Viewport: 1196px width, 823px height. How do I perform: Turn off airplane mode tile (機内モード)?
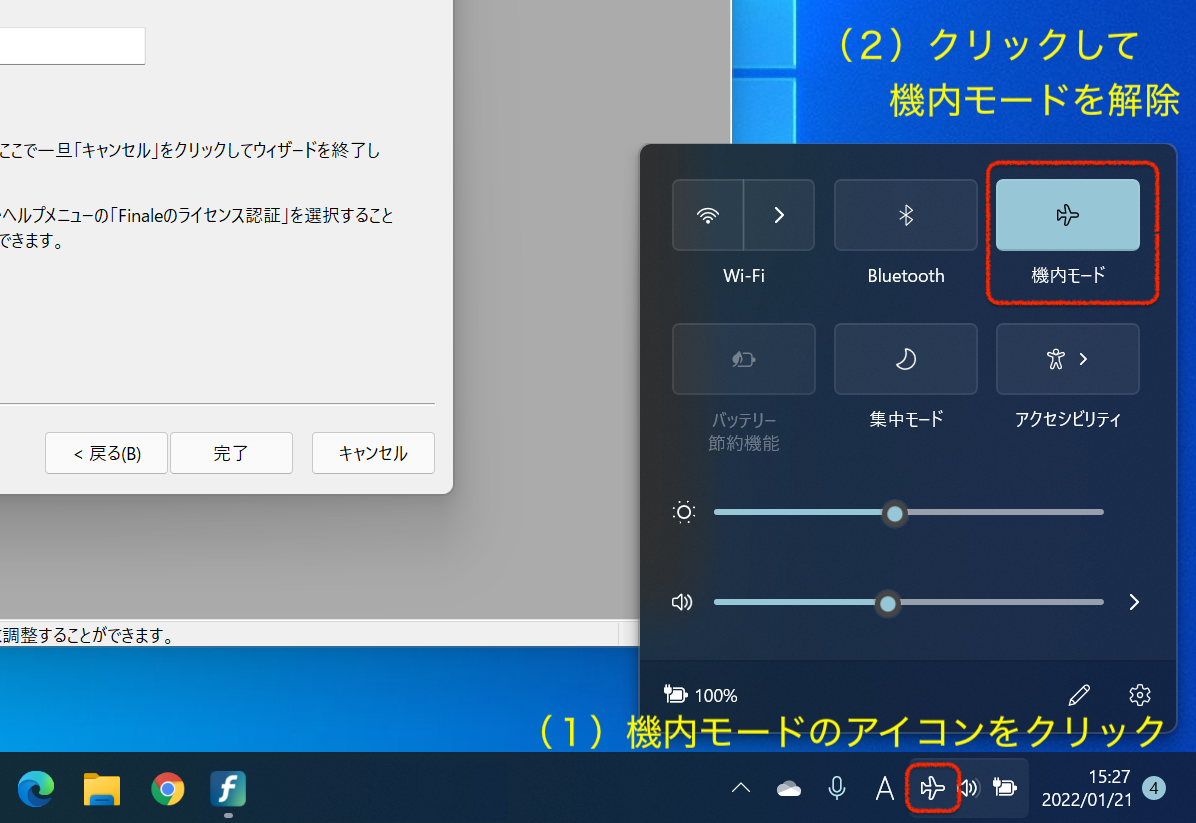1067,215
